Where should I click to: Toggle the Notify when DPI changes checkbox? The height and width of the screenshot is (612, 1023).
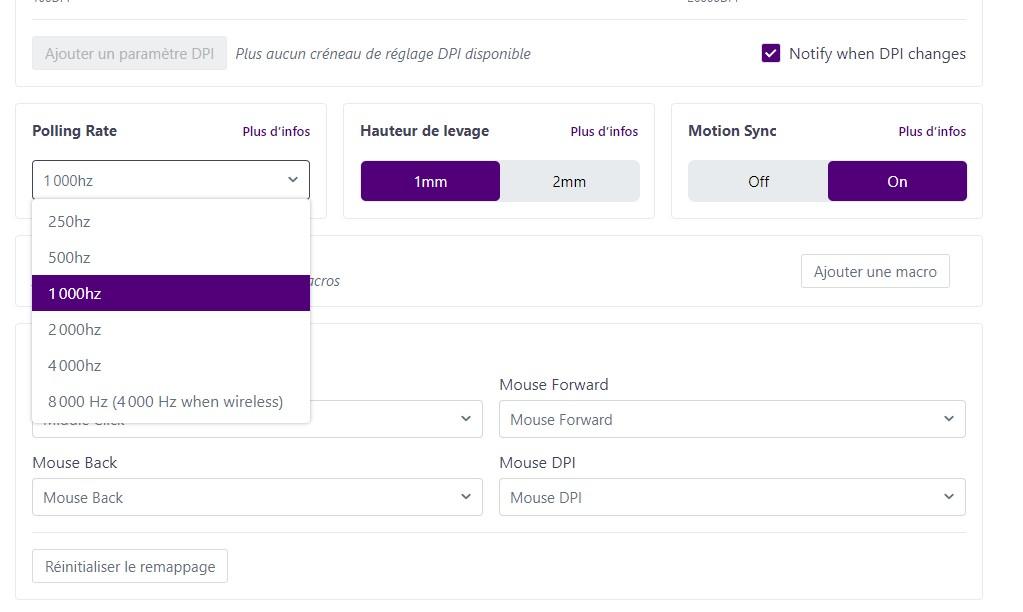coord(771,54)
